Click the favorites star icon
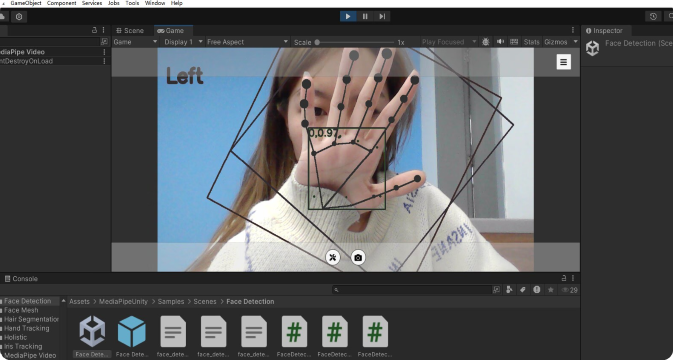673x360 pixels. (551, 290)
